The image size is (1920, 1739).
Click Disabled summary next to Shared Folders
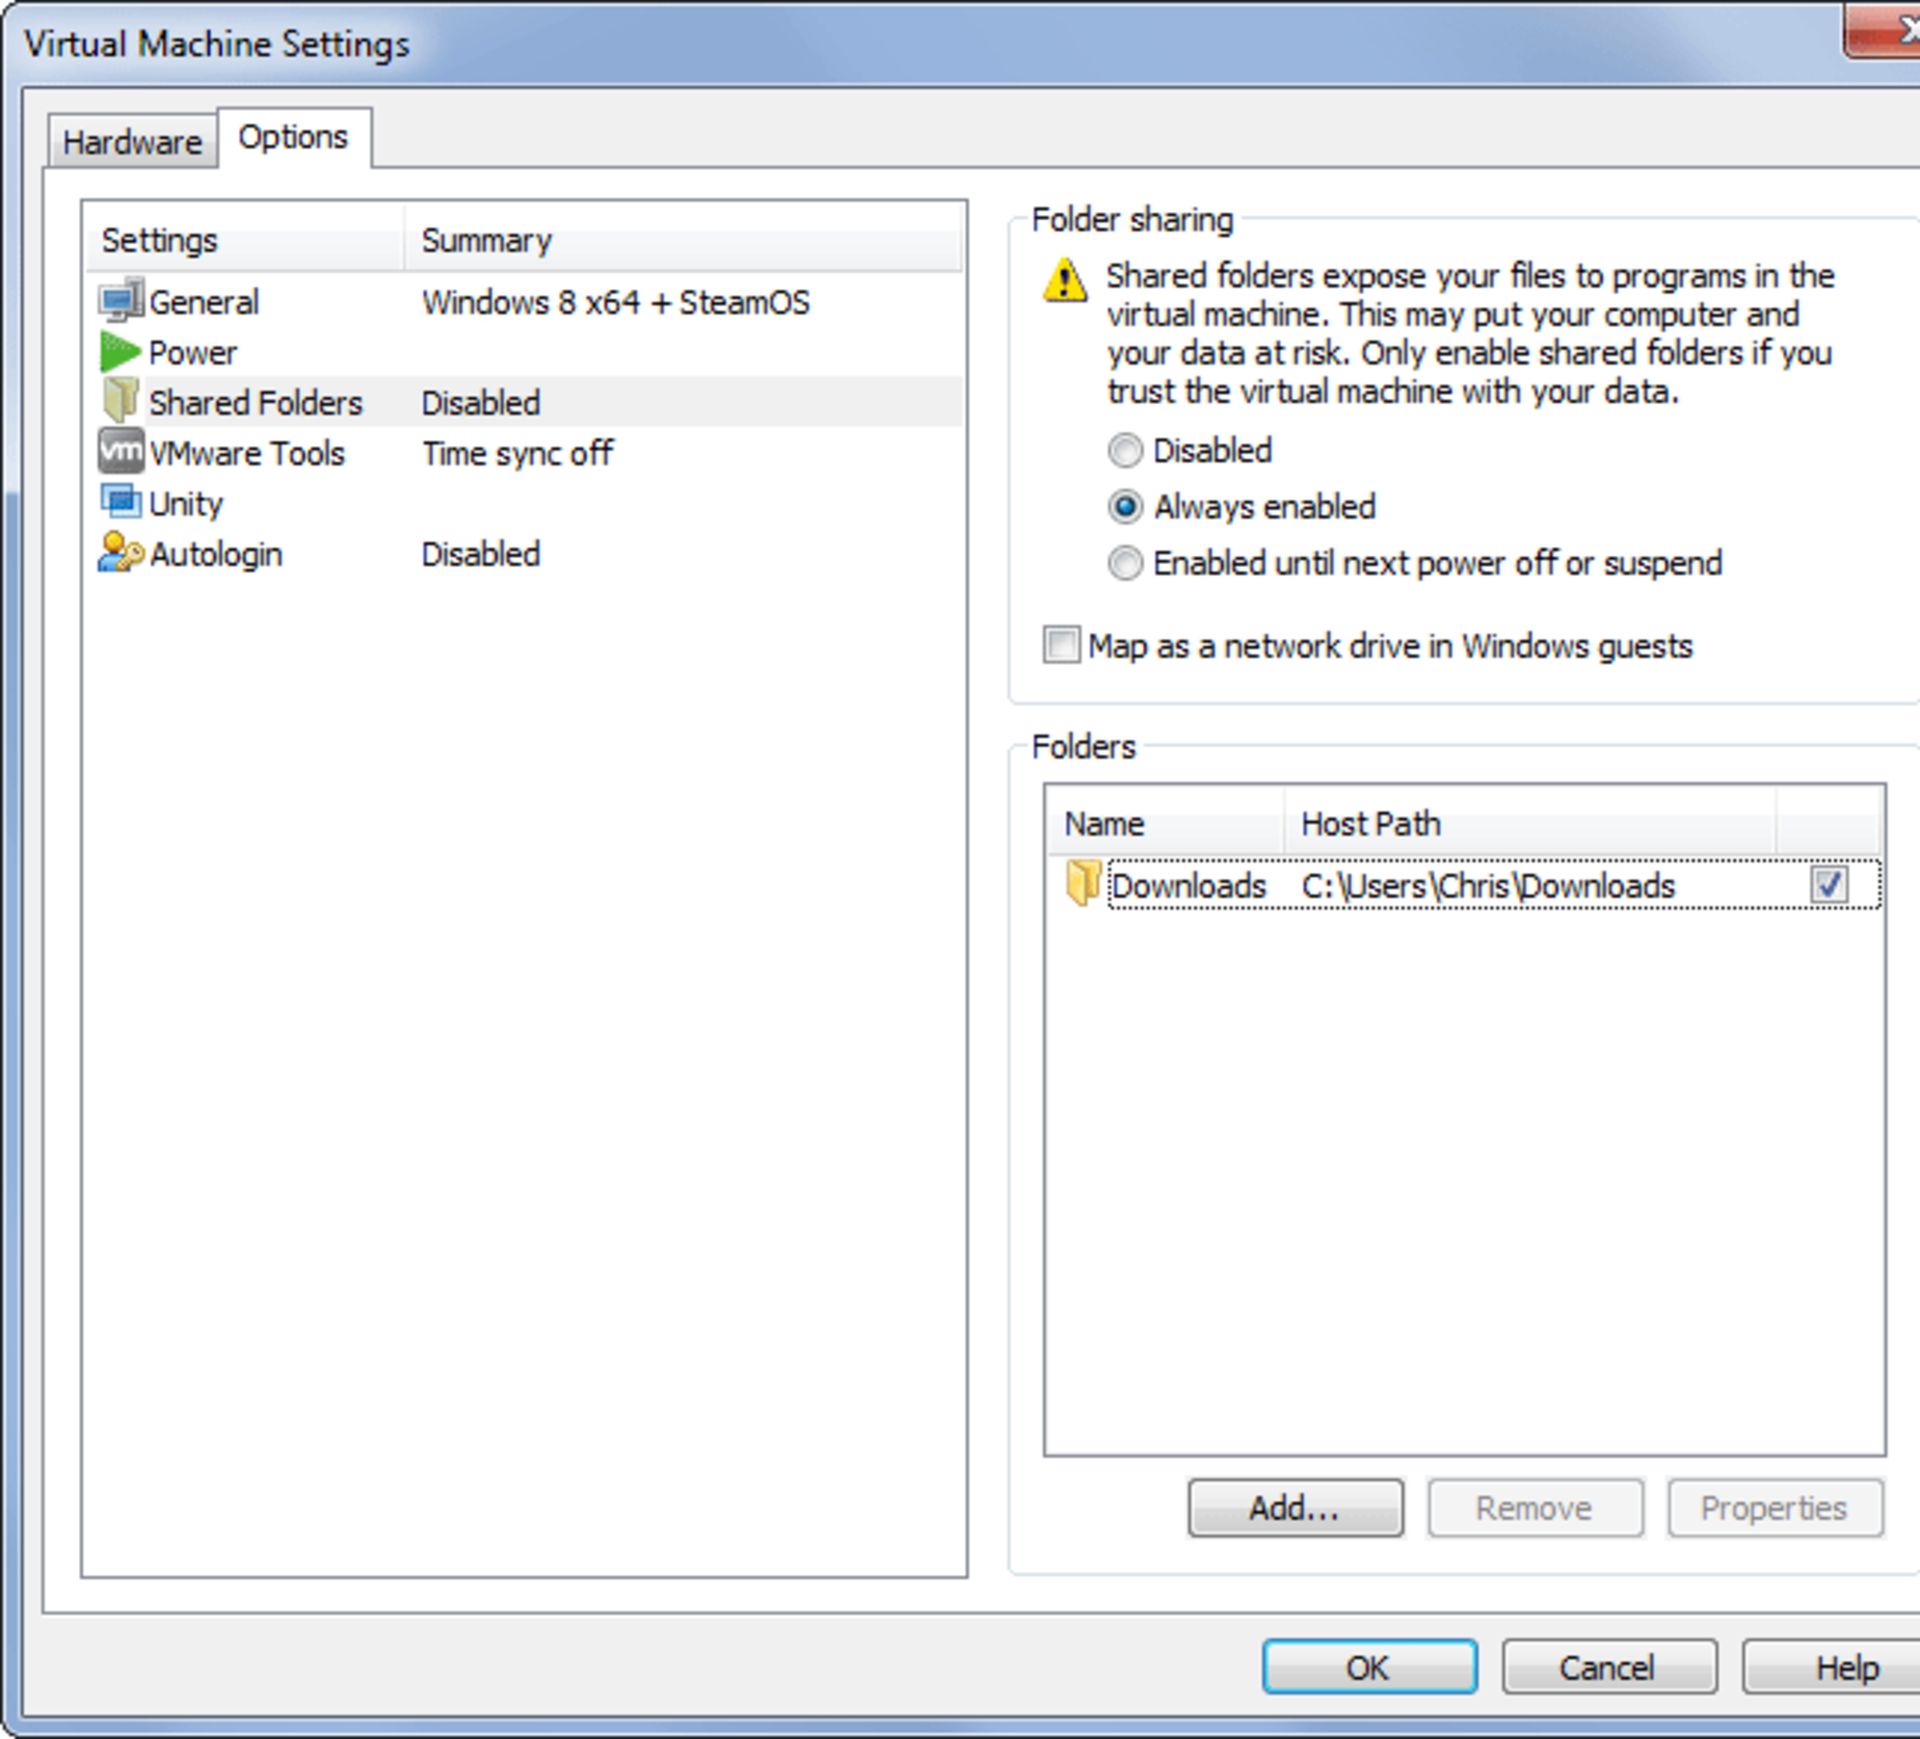point(481,403)
